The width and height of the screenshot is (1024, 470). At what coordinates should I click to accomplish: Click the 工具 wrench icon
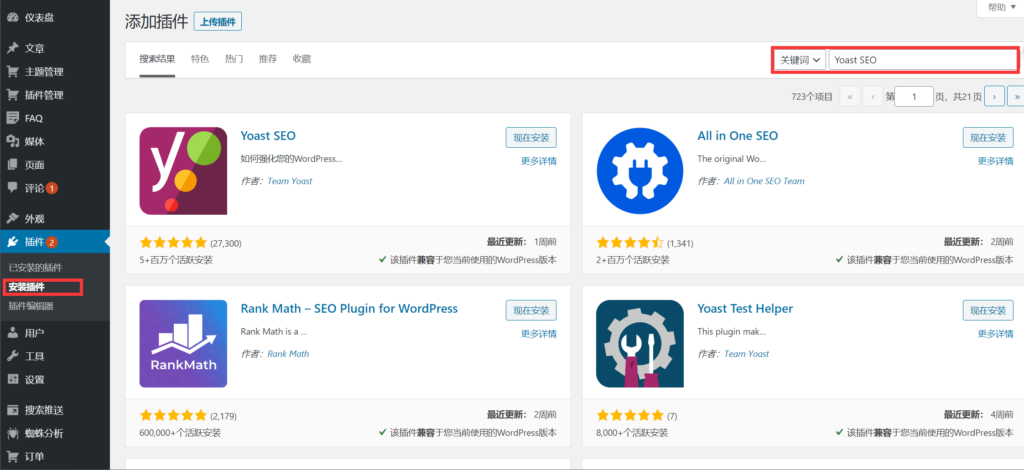pyautogui.click(x=12, y=356)
